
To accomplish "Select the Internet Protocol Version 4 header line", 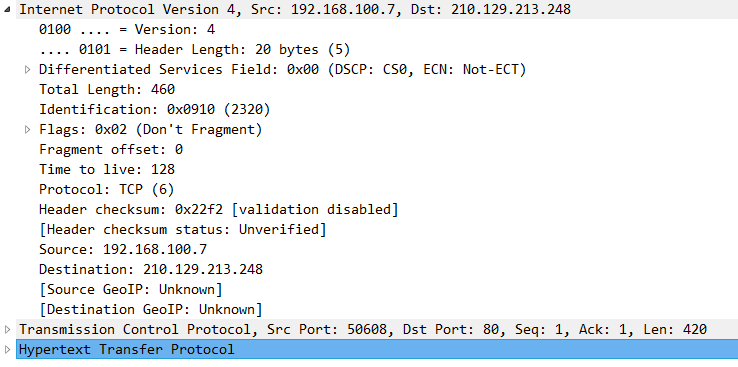I will point(295,9).
